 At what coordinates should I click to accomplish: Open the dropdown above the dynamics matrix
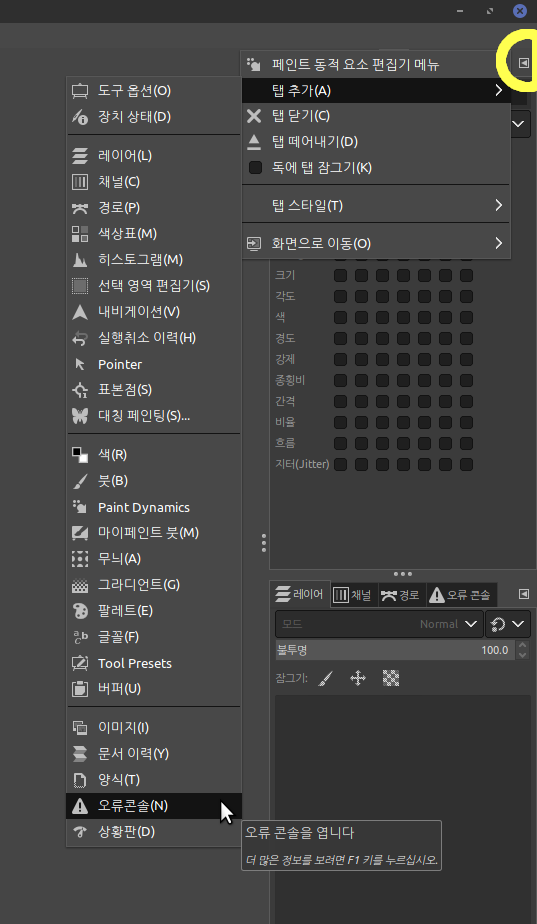(519, 124)
